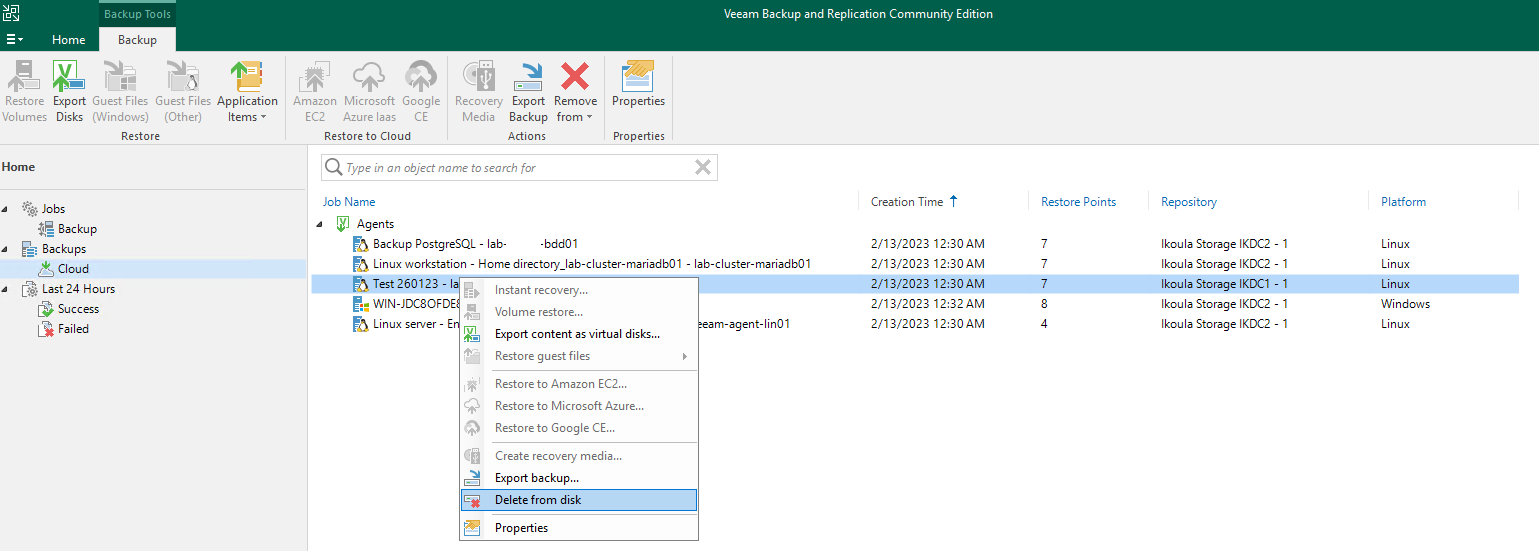
Task: Sort by Job Name column header
Action: 349,201
